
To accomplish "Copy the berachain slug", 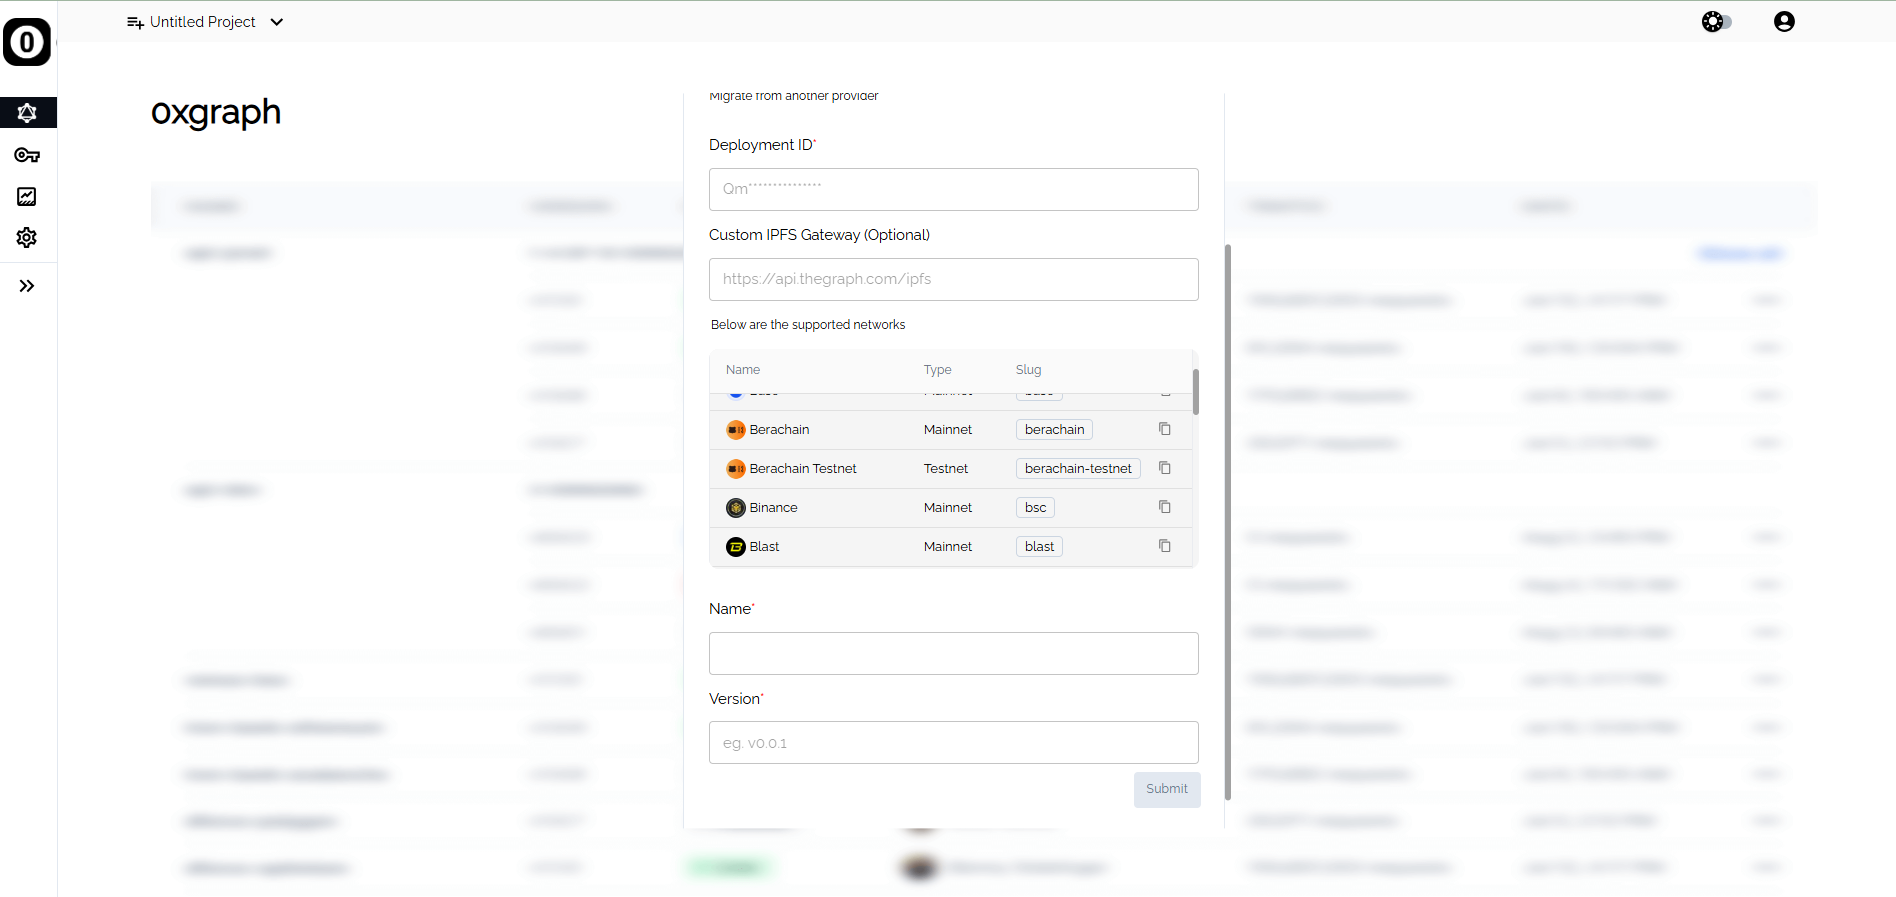I will coord(1165,429).
